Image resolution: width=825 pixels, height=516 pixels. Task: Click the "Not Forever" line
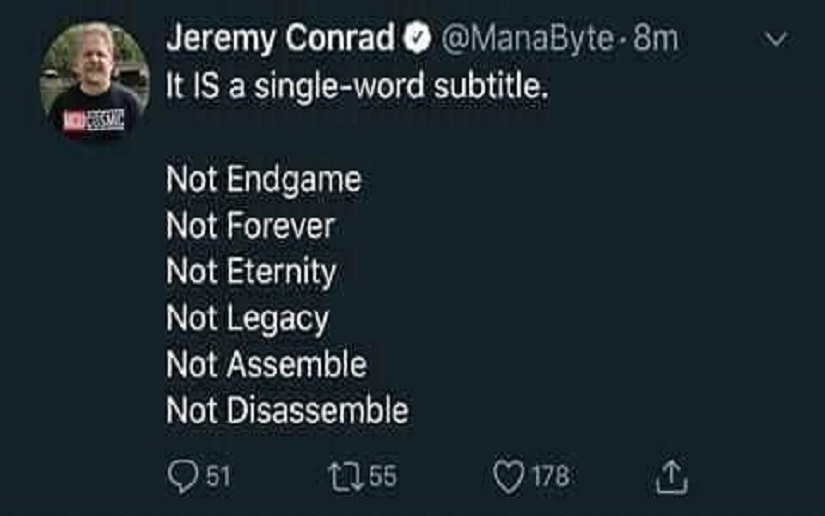[250, 226]
